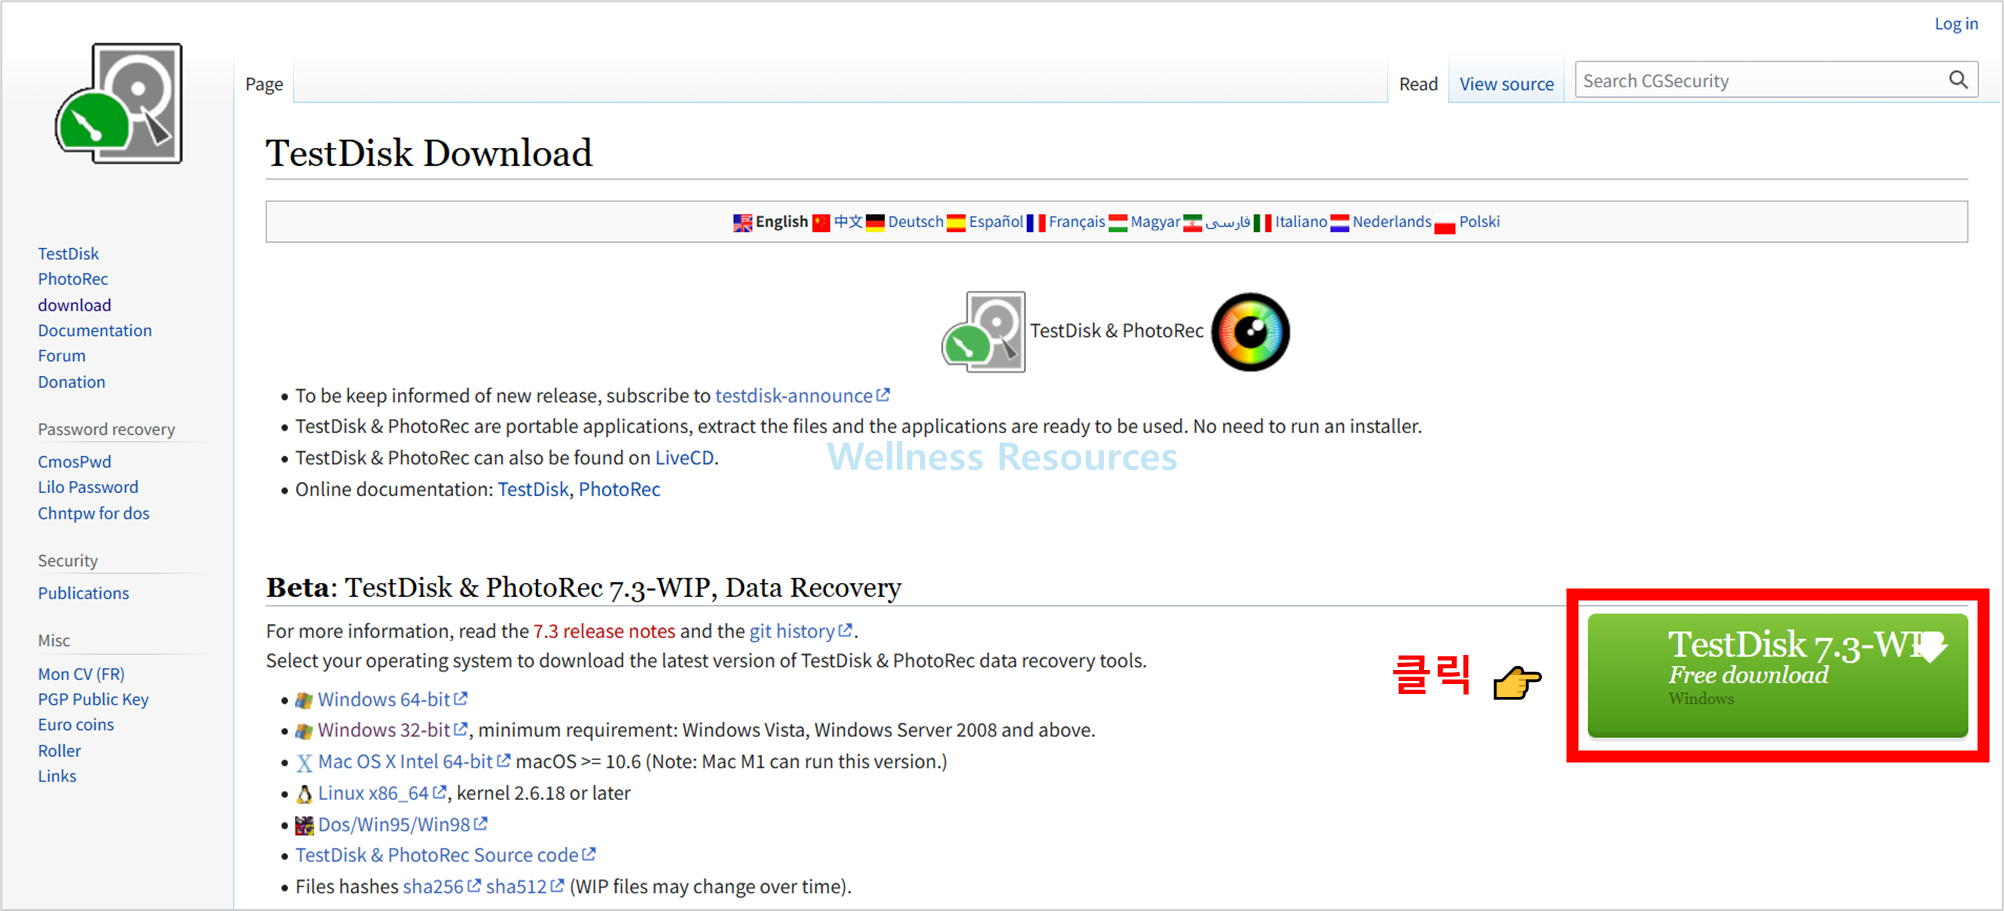
Task: Open the PGP Public Key link
Action: pyautogui.click(x=93, y=699)
